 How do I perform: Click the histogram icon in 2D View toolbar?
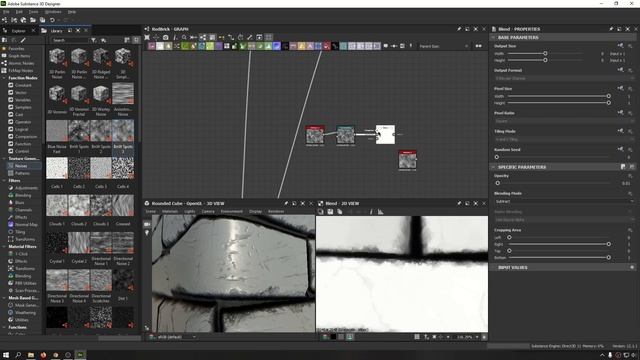click(x=380, y=212)
